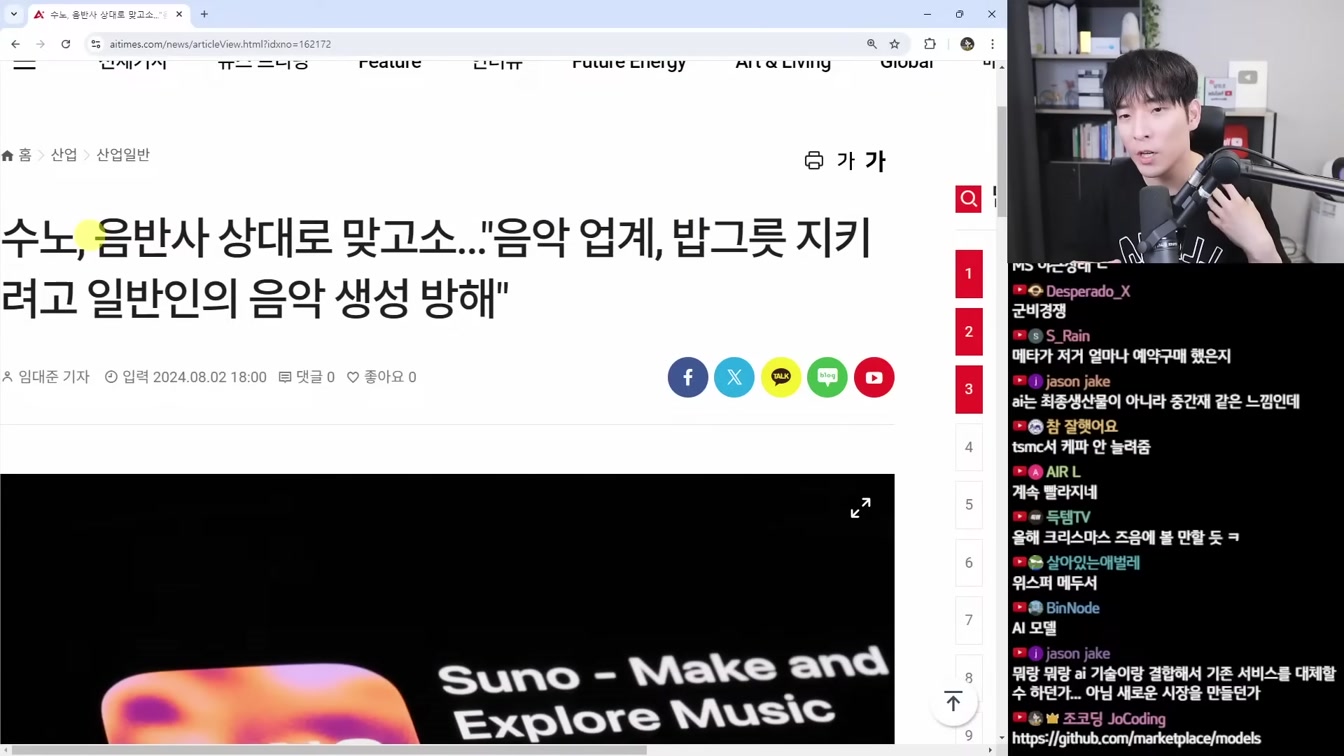Bookmark this page with the star icon
The width and height of the screenshot is (1344, 756).
895,44
